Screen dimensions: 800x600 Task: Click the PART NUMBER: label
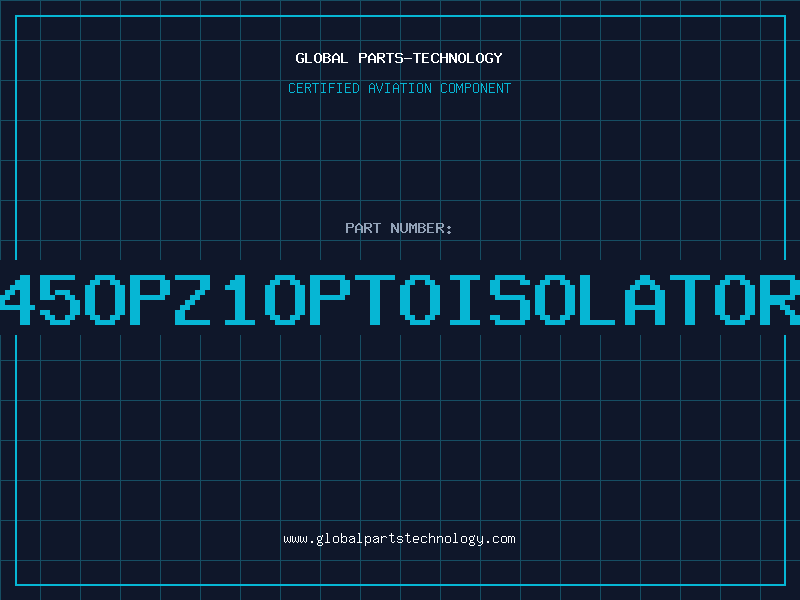point(399,228)
